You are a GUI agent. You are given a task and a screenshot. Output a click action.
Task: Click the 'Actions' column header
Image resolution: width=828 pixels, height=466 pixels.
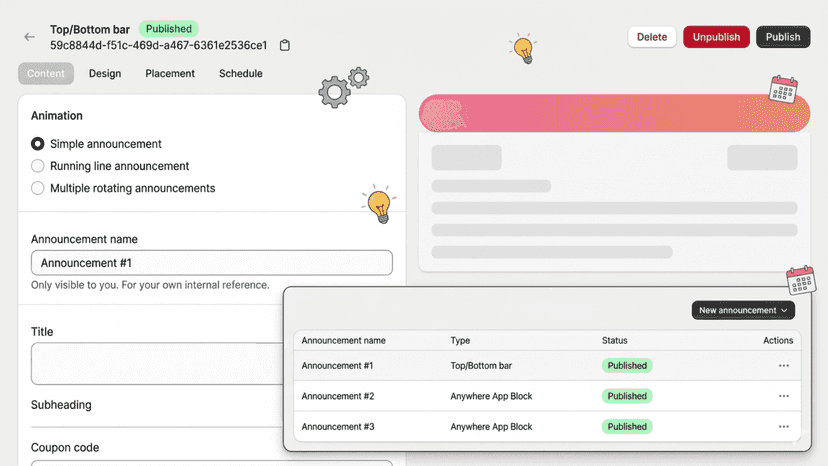[x=778, y=341]
